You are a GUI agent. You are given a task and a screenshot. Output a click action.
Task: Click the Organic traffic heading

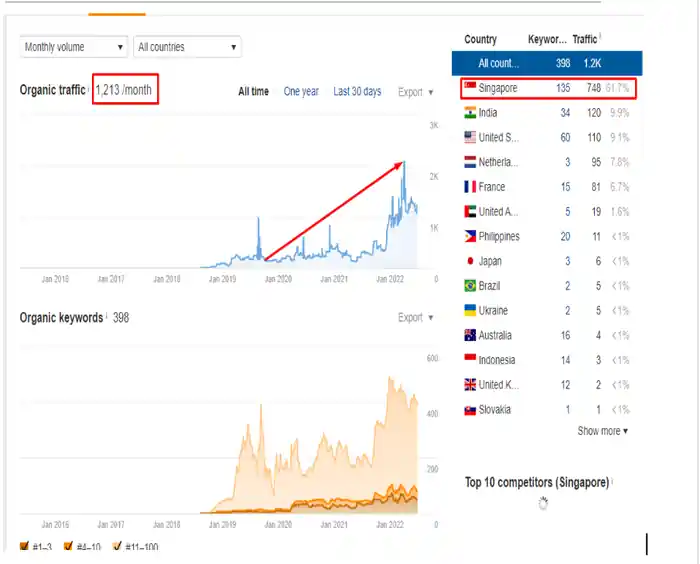(x=52, y=90)
